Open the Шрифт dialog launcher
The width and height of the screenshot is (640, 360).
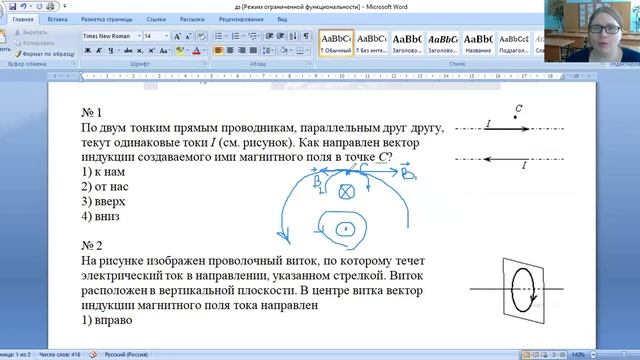point(204,64)
